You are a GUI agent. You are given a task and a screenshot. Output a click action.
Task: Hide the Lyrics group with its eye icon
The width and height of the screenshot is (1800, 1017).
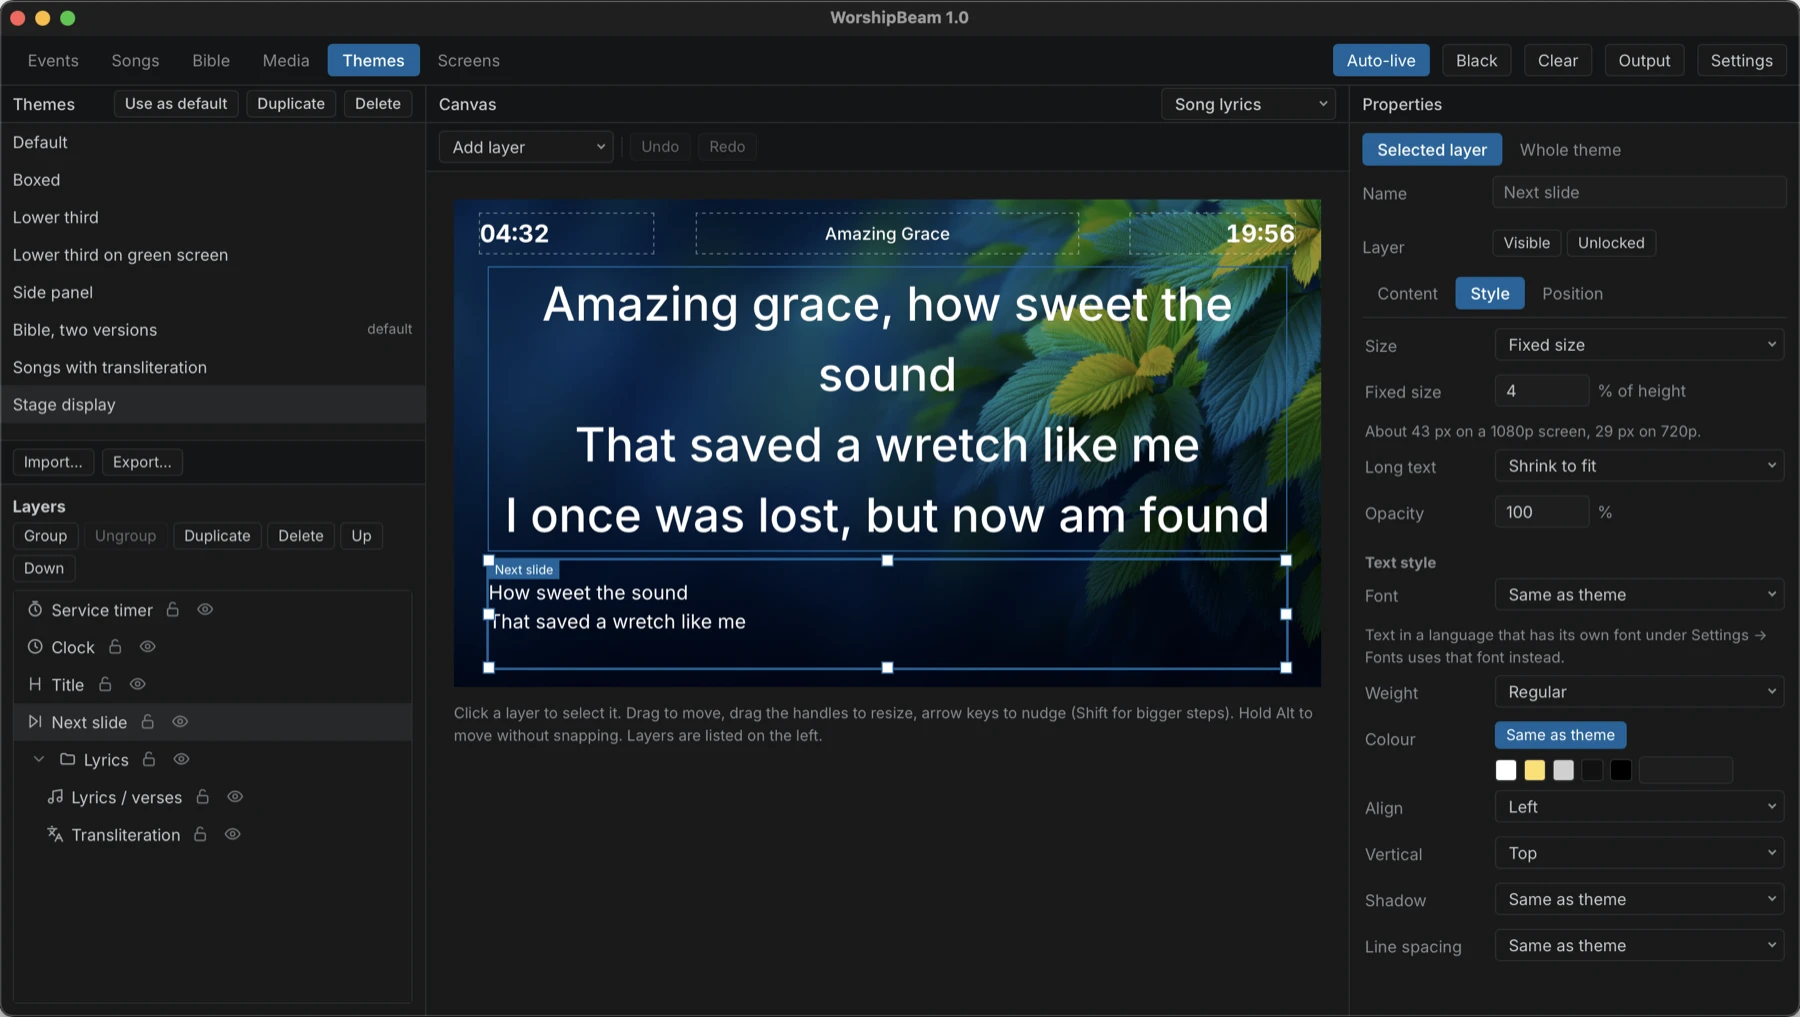click(181, 760)
